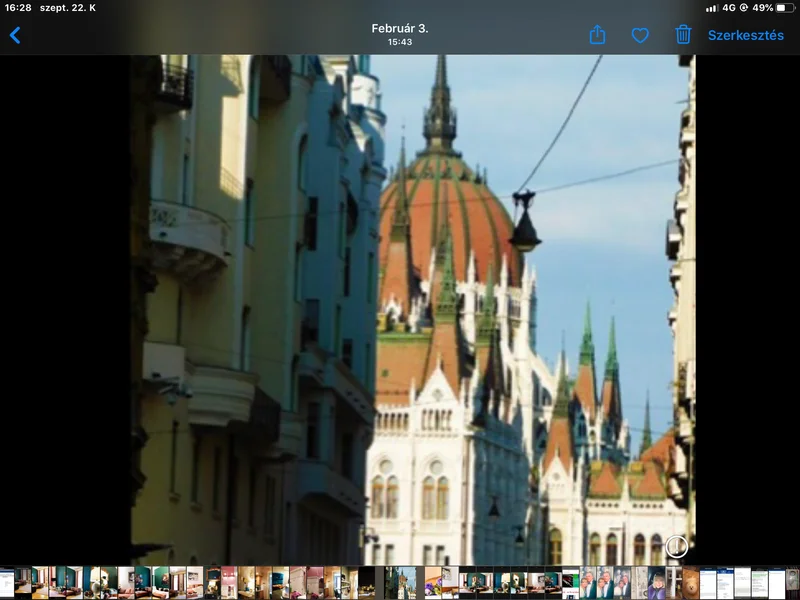The height and width of the screenshot is (600, 800).
Task: Tap the exclamation warning badge on photo
Action: click(x=677, y=546)
